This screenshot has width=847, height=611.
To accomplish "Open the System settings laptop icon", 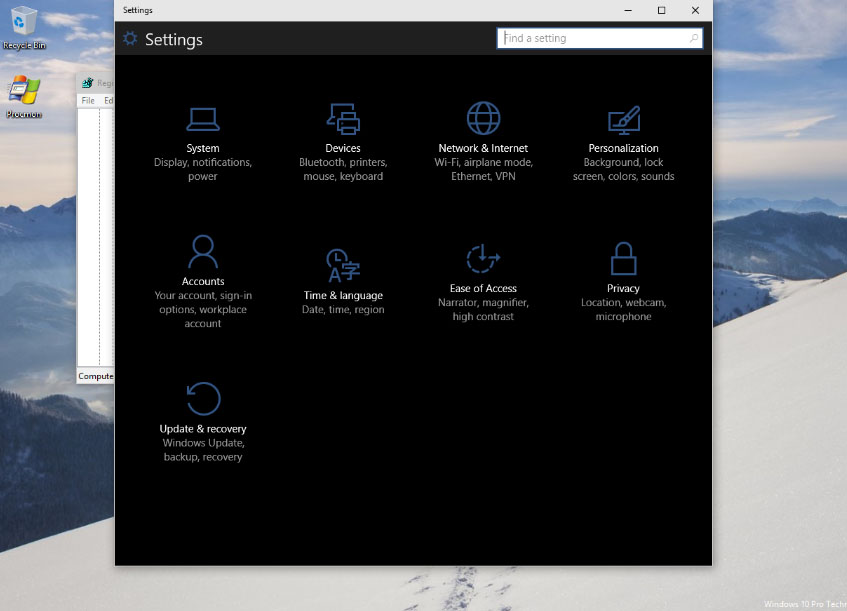I will point(203,119).
